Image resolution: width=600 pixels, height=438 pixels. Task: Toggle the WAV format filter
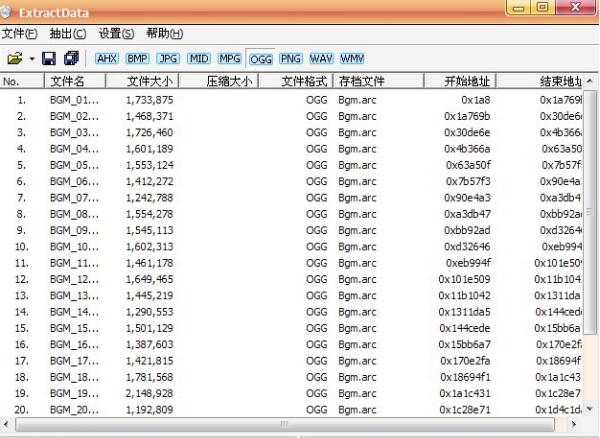(x=321, y=59)
